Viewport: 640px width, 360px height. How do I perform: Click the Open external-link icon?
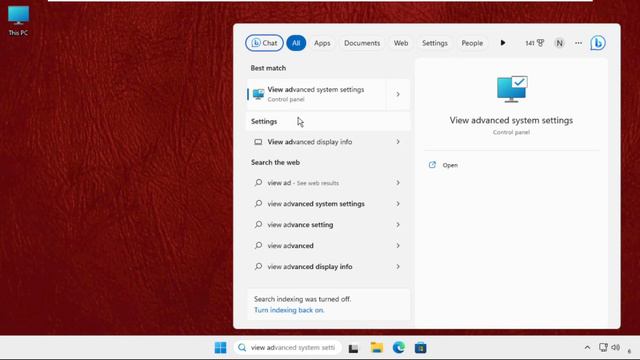[x=432, y=165]
